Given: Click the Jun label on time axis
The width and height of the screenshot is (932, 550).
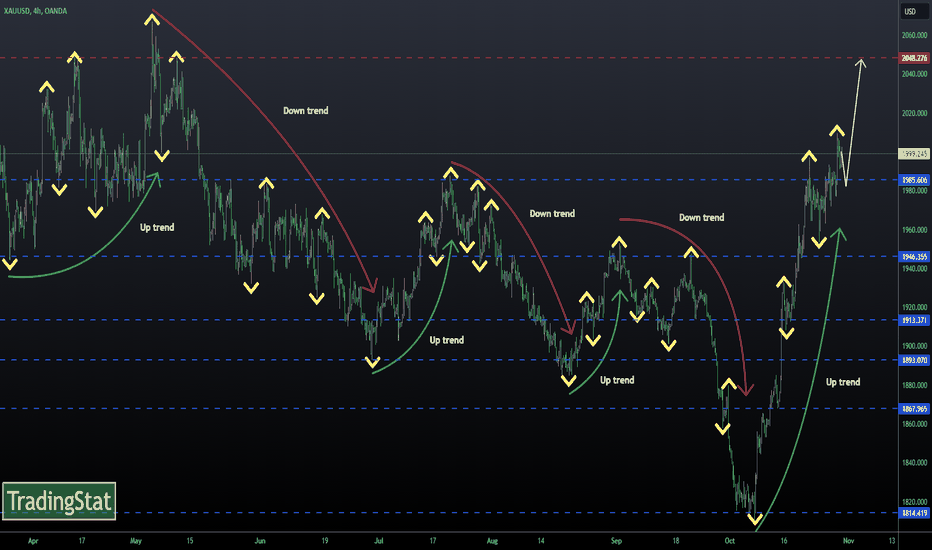Looking at the screenshot, I should 260,540.
